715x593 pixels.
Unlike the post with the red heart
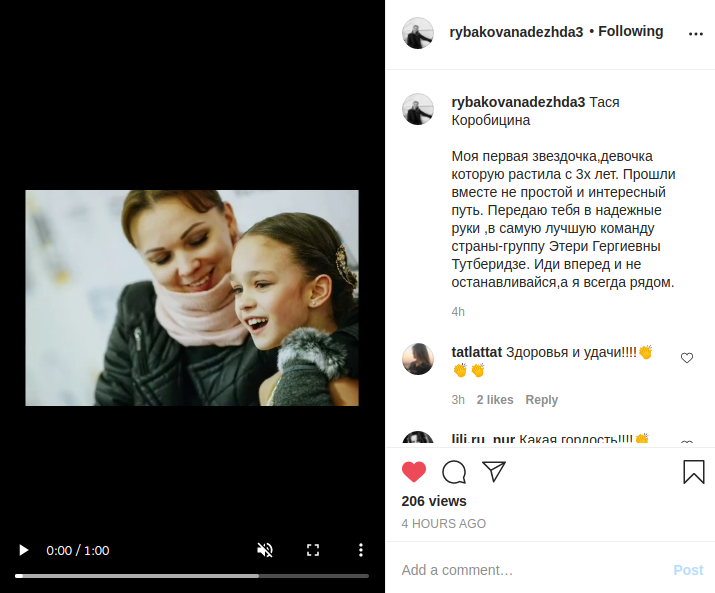[414, 472]
